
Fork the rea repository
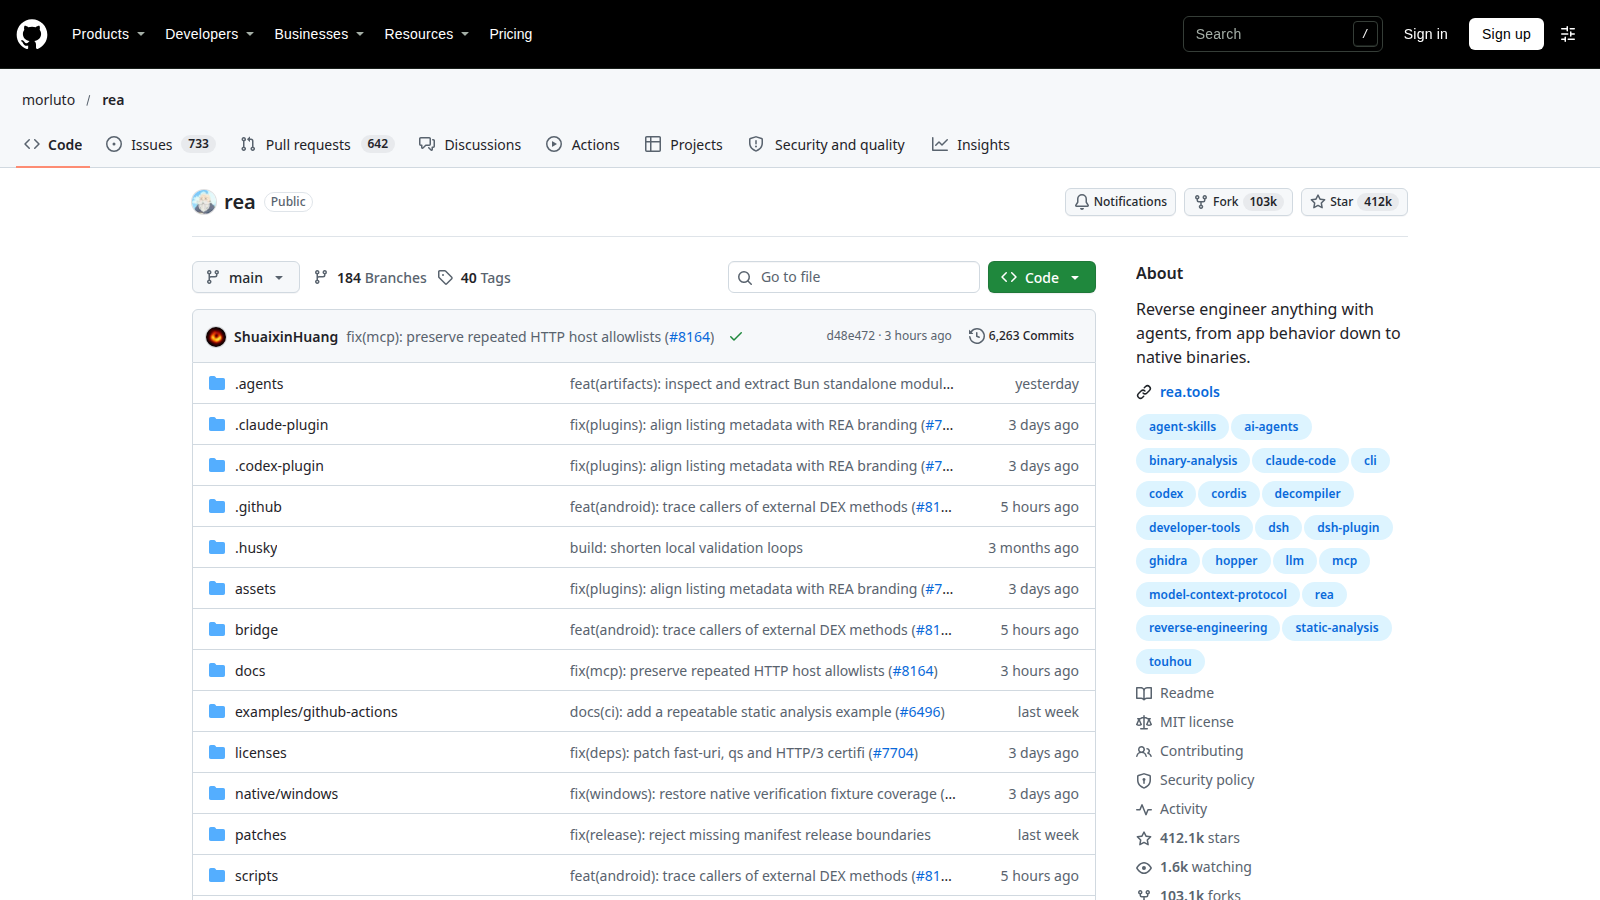coord(1238,202)
